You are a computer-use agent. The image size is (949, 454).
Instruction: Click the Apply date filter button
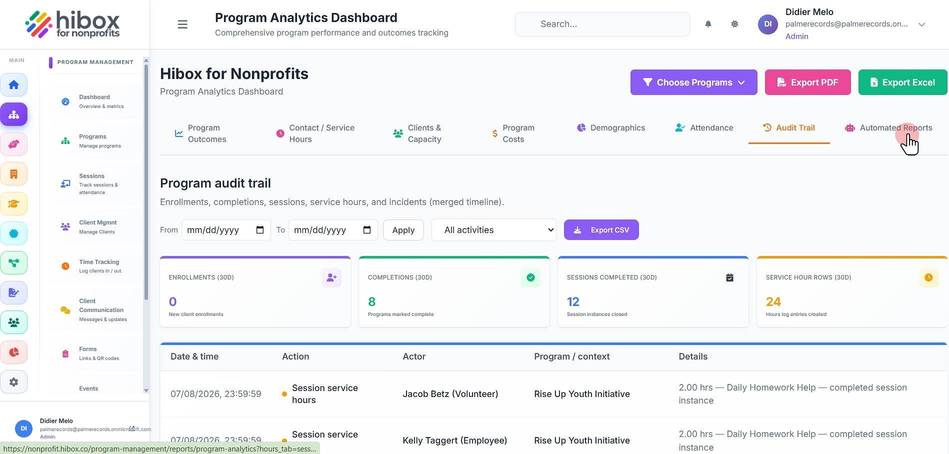[403, 230]
